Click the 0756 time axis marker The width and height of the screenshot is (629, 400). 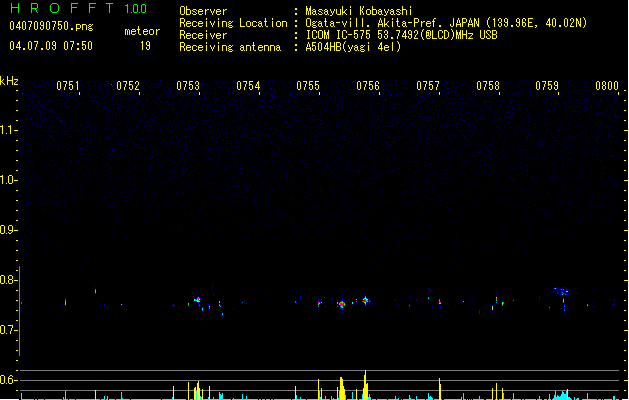(x=368, y=85)
